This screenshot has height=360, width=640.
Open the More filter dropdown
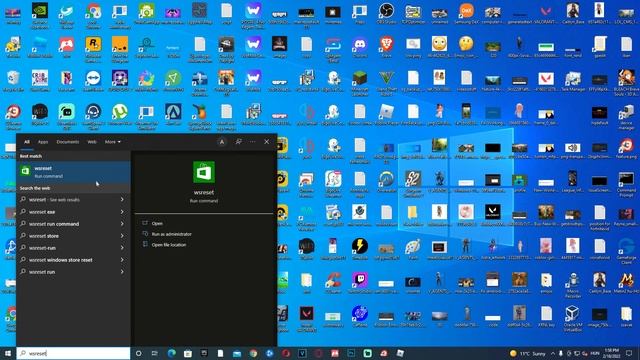113,142
